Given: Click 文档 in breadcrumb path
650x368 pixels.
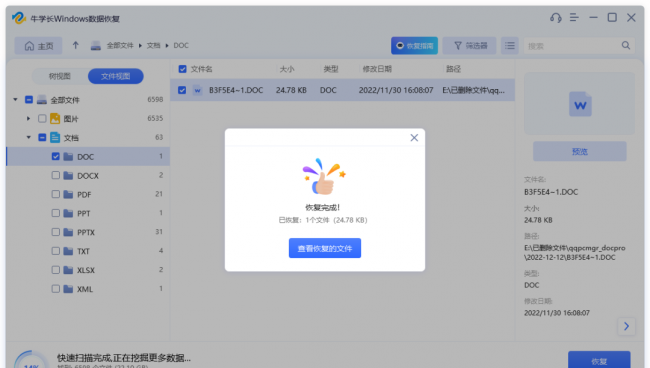Looking at the screenshot, I should [153, 46].
